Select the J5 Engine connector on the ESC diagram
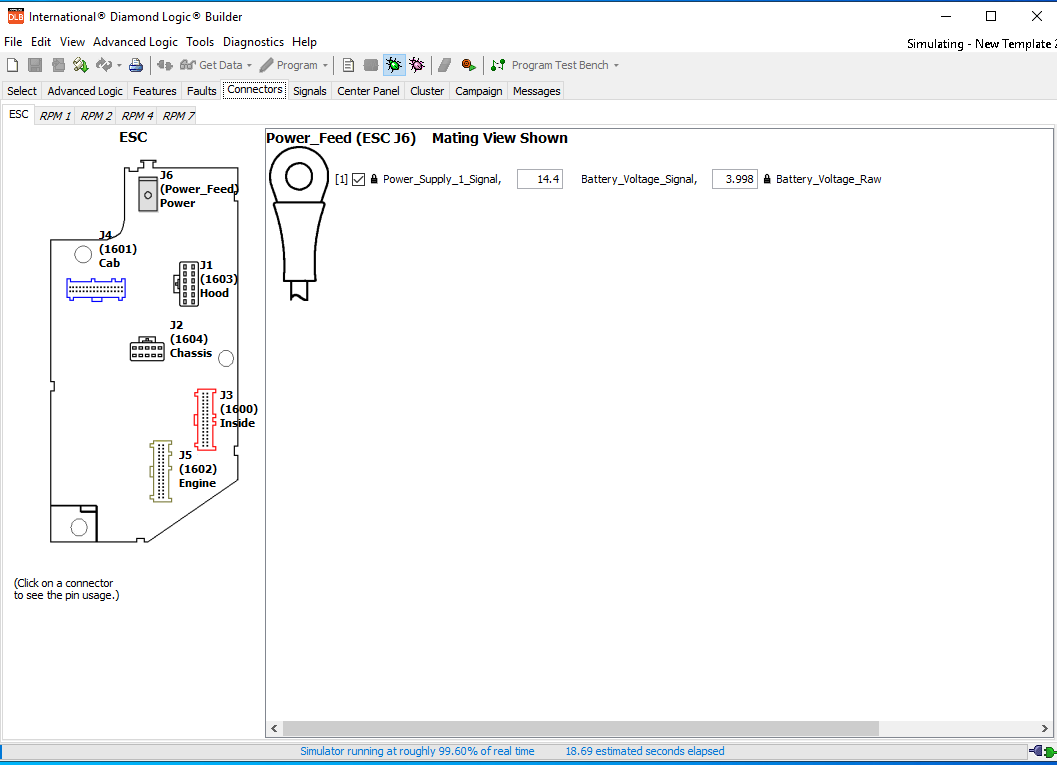1057x765 pixels. tap(160, 470)
